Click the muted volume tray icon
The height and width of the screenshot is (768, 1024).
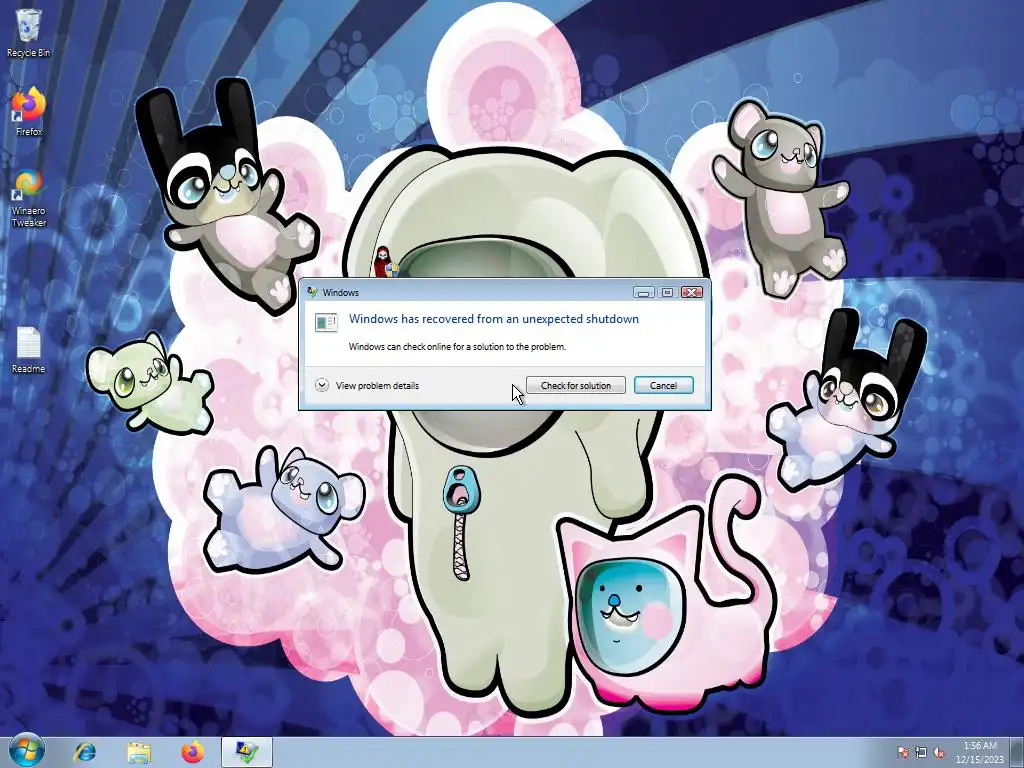(x=939, y=752)
